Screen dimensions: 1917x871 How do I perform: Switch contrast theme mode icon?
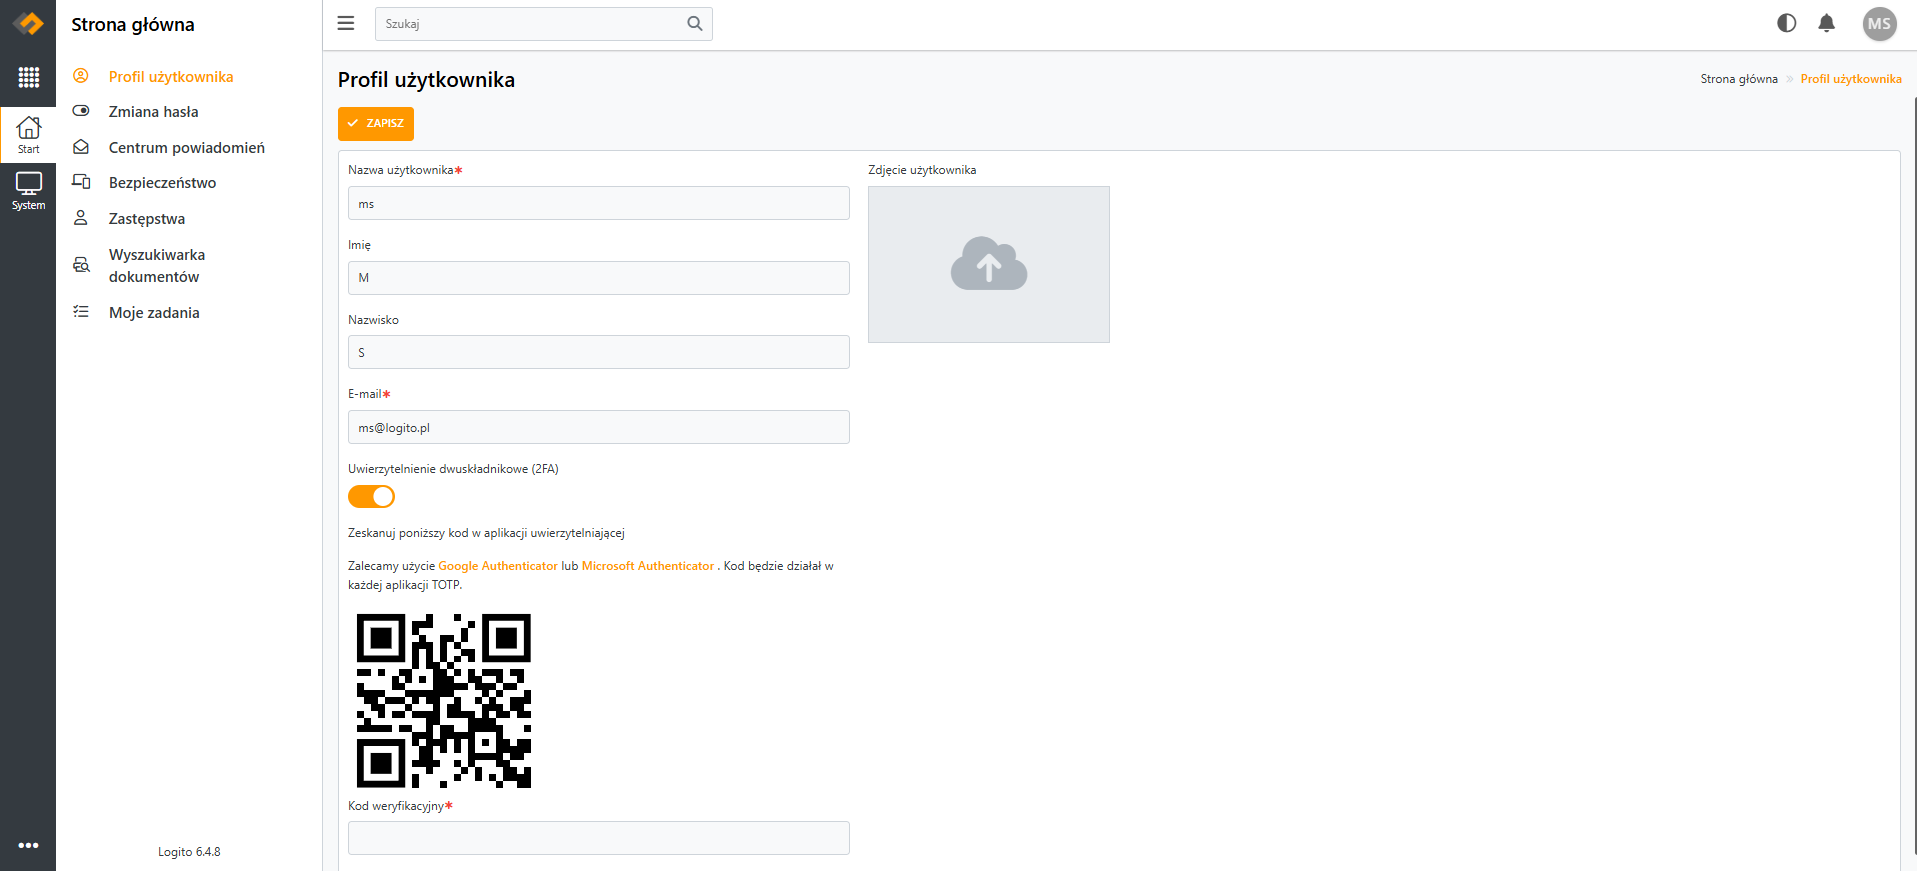tap(1786, 23)
